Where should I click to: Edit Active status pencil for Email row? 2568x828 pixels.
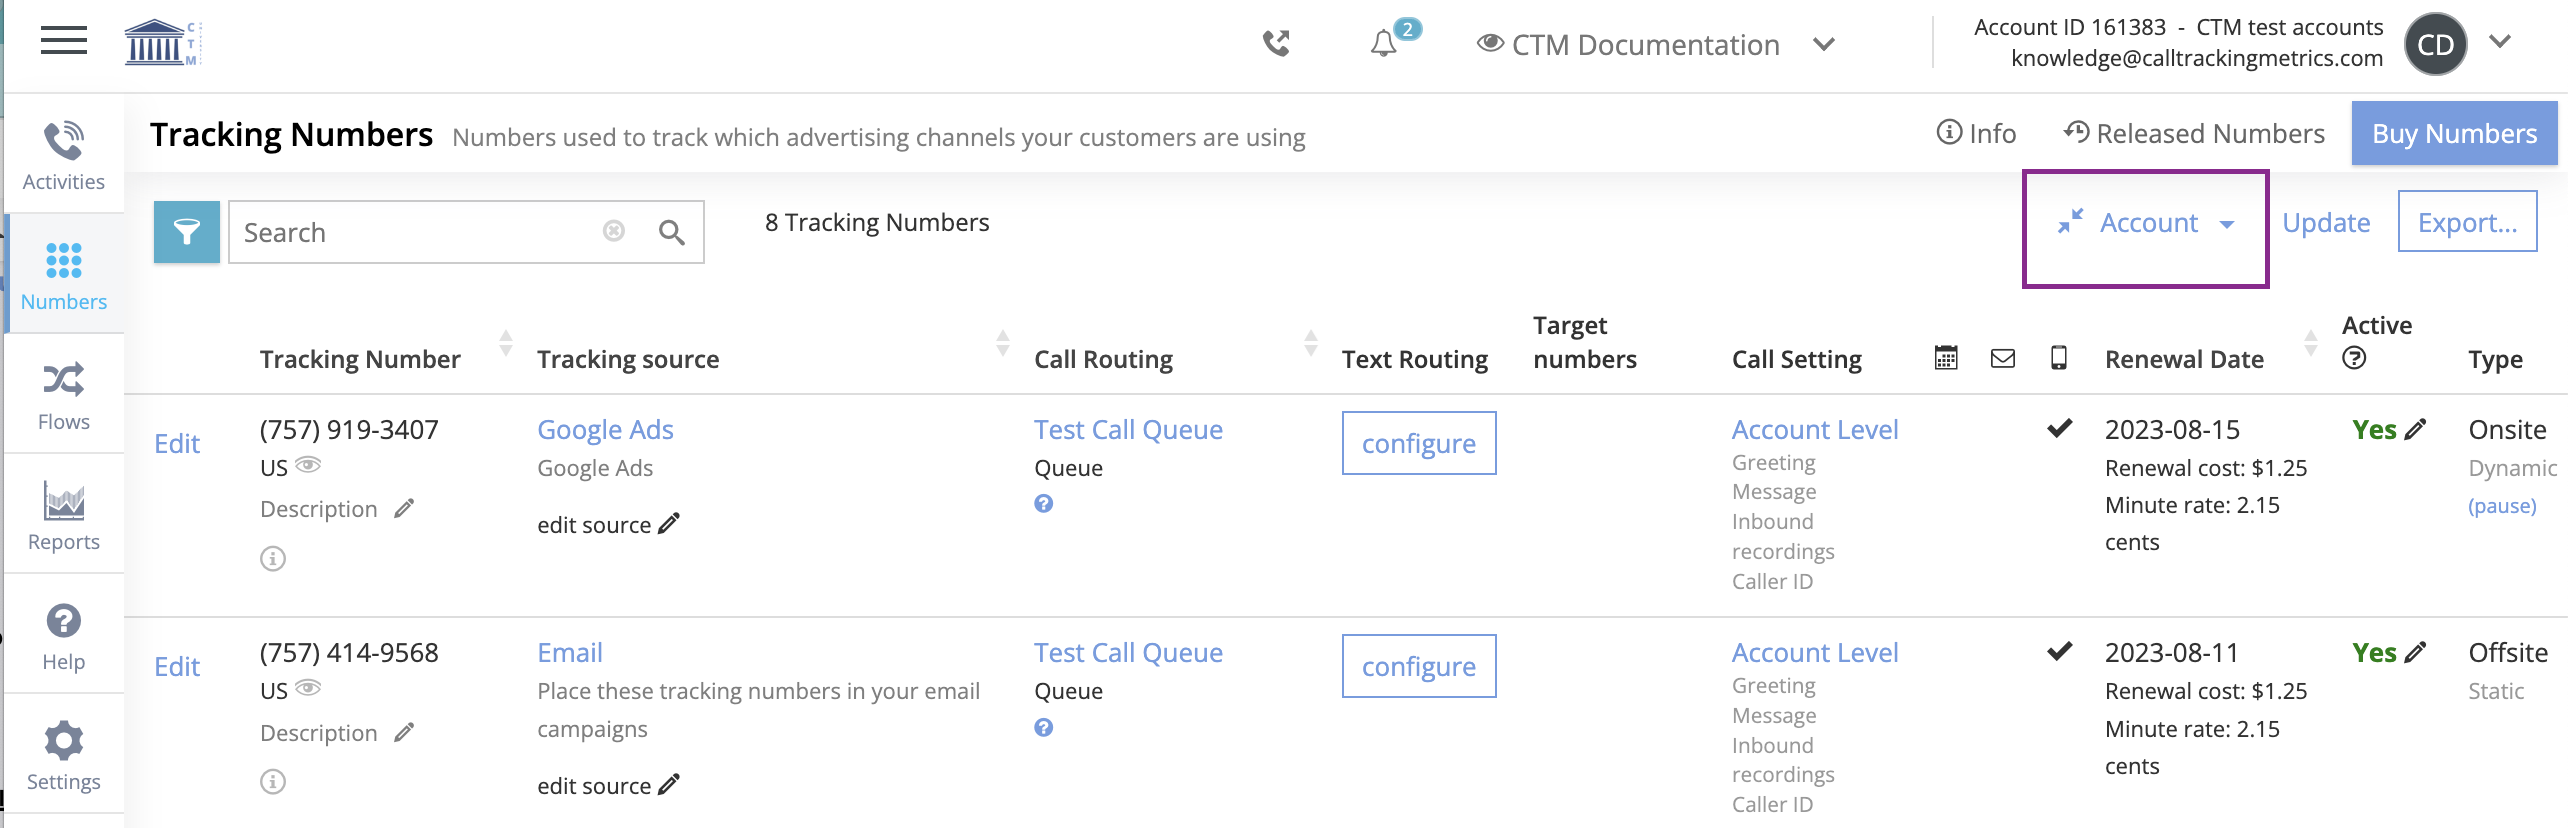[2416, 652]
